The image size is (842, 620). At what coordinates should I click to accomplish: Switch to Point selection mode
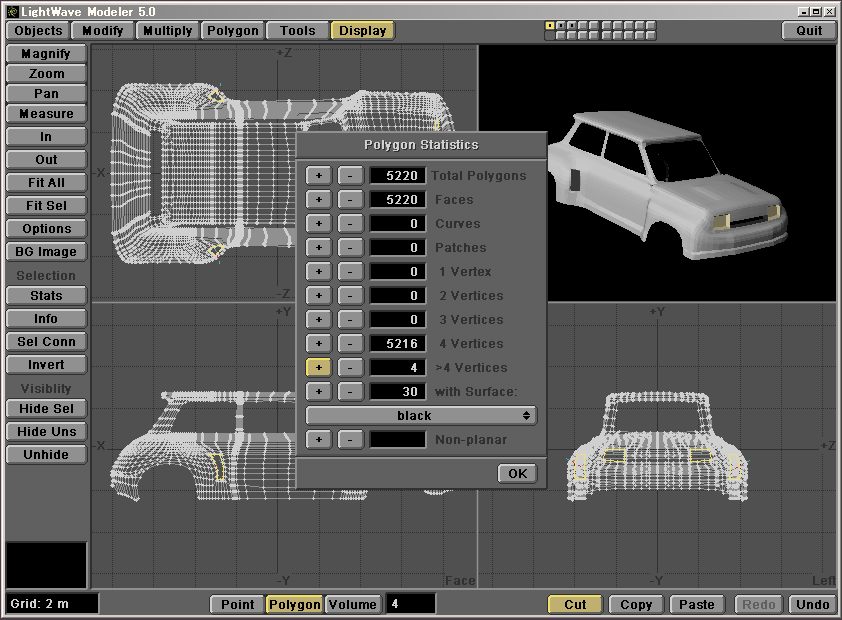tap(237, 604)
